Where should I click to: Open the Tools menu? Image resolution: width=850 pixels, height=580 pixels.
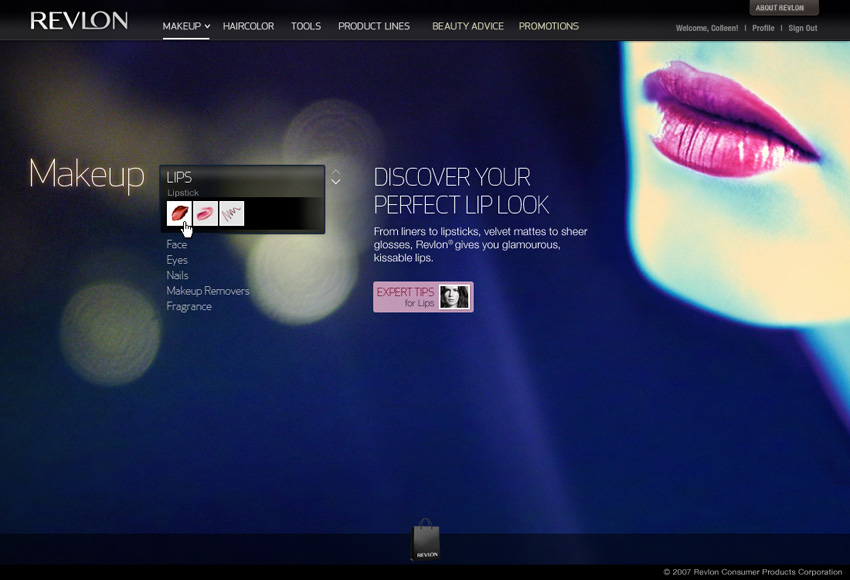coord(306,26)
